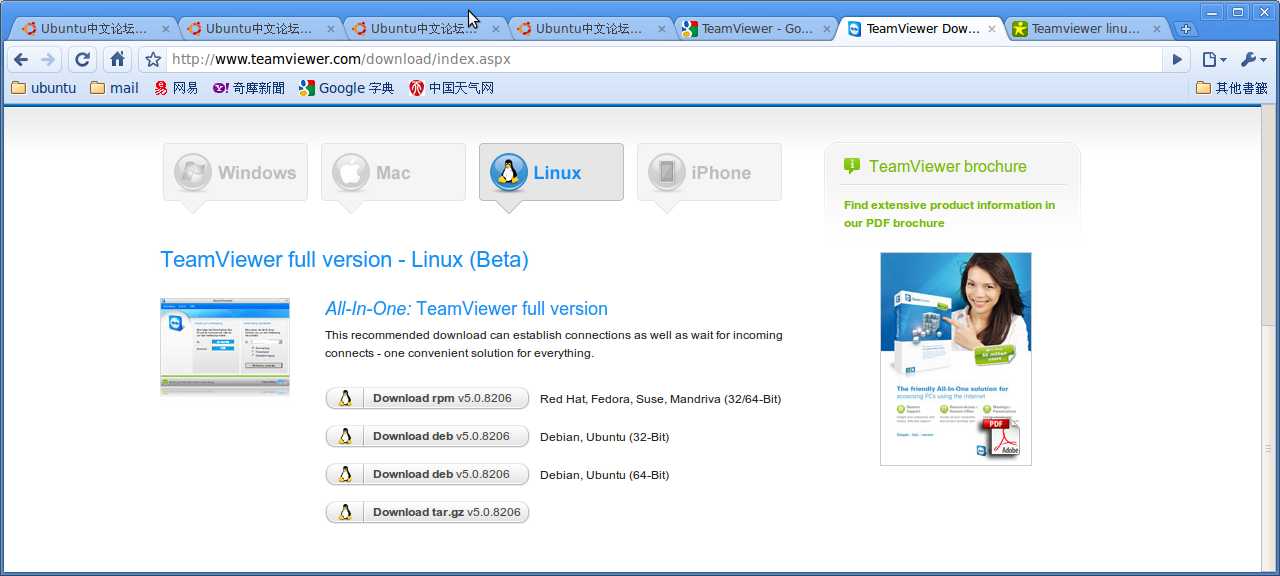Close the Teamviewer linux tab

(x=1156, y=29)
